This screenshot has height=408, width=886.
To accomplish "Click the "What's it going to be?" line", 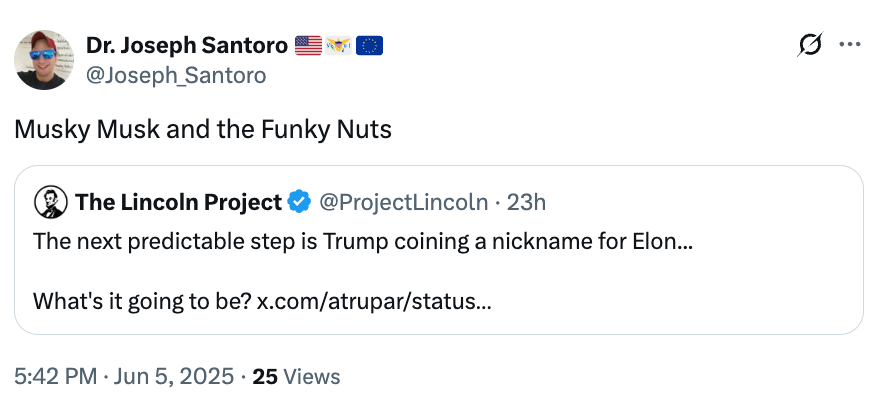I will click(x=143, y=300).
